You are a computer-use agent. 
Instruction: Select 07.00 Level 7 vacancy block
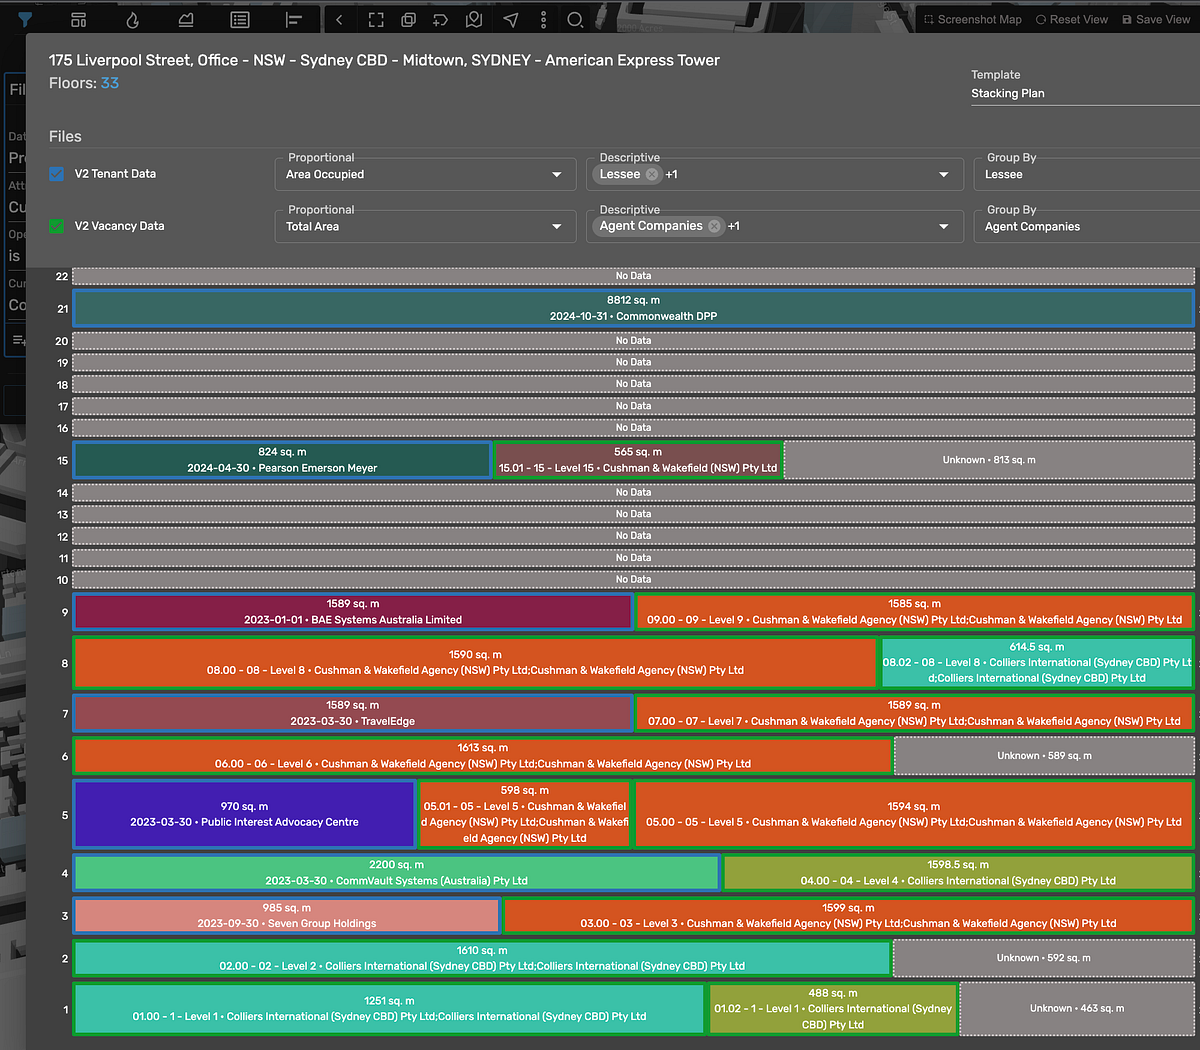(x=914, y=713)
